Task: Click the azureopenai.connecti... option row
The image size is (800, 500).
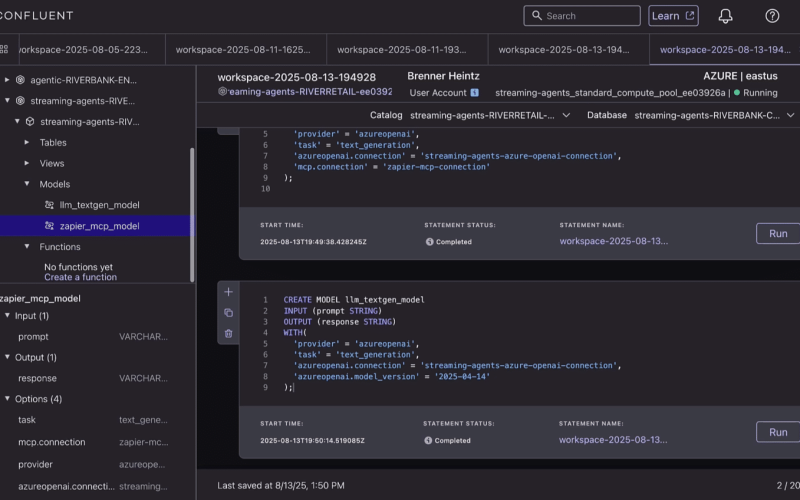Action: pyautogui.click(x=95, y=487)
